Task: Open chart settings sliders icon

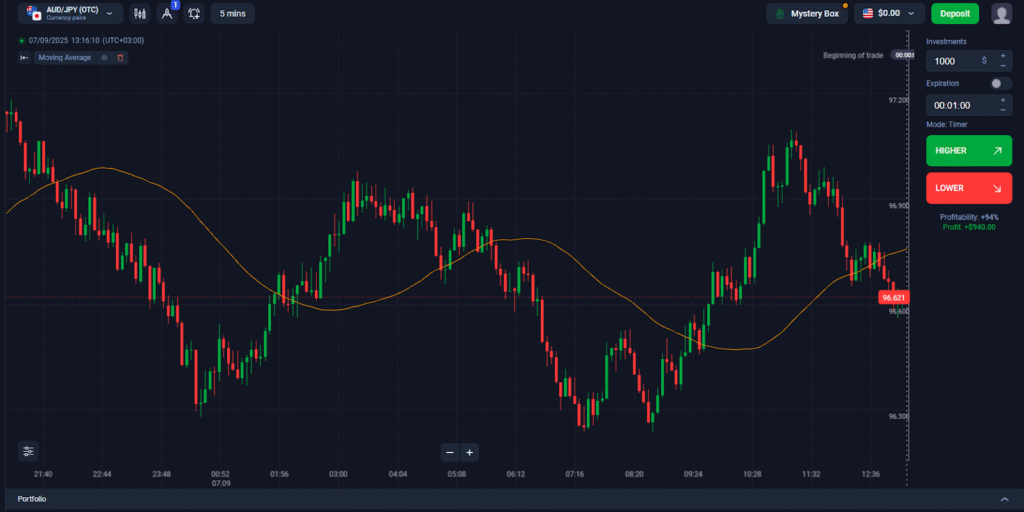Action: pos(28,451)
